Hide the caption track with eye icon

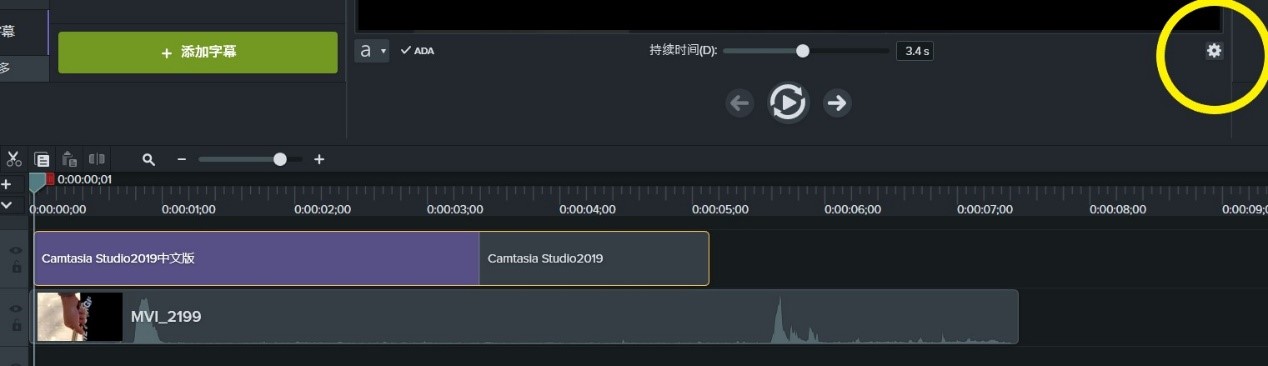tap(15, 251)
